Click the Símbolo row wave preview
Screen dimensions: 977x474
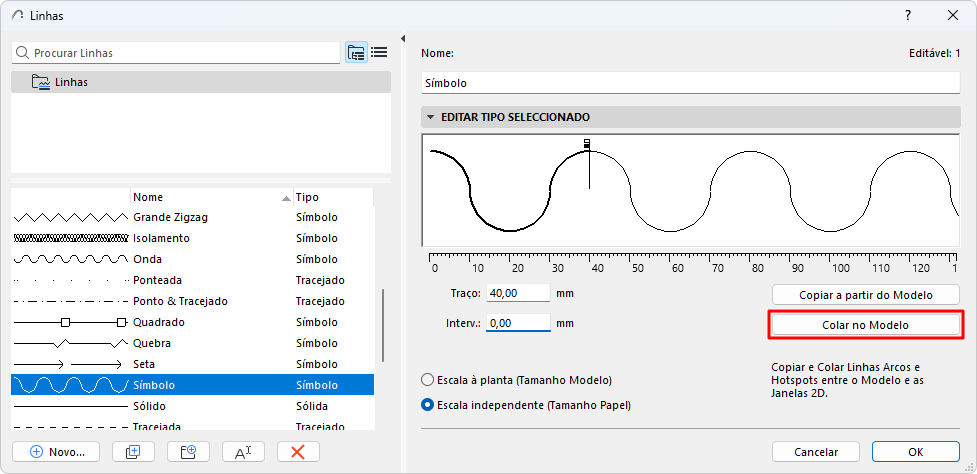(70, 385)
